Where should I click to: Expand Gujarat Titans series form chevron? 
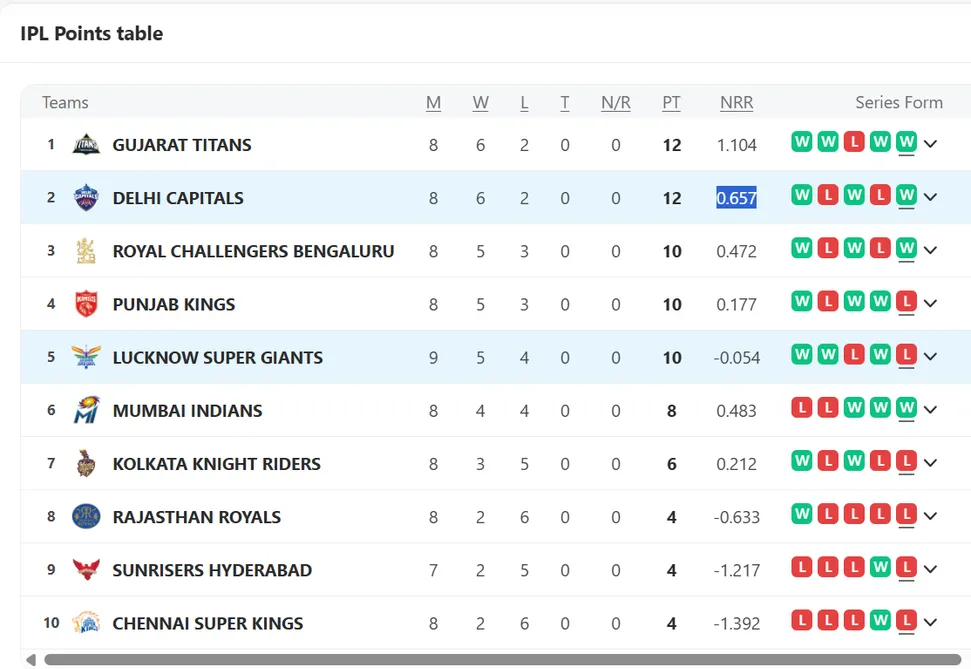(930, 144)
